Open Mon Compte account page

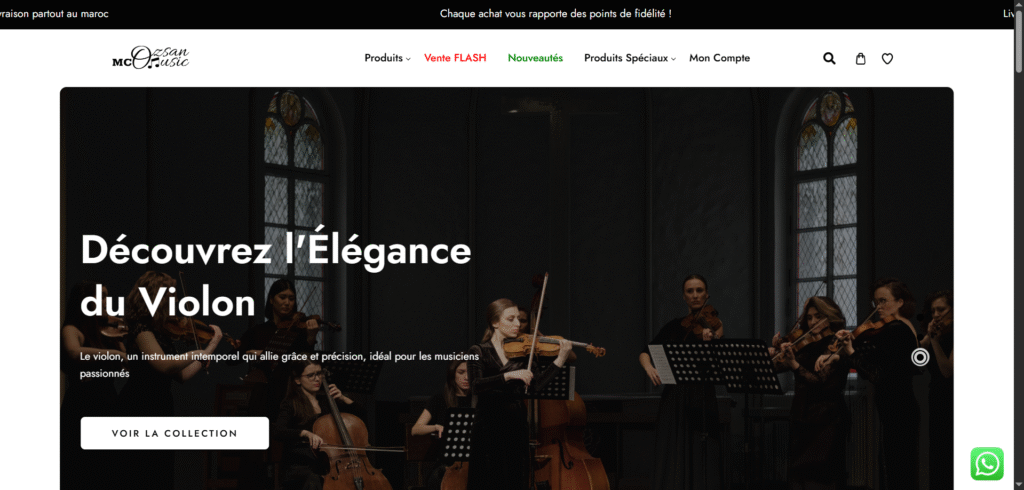(720, 57)
